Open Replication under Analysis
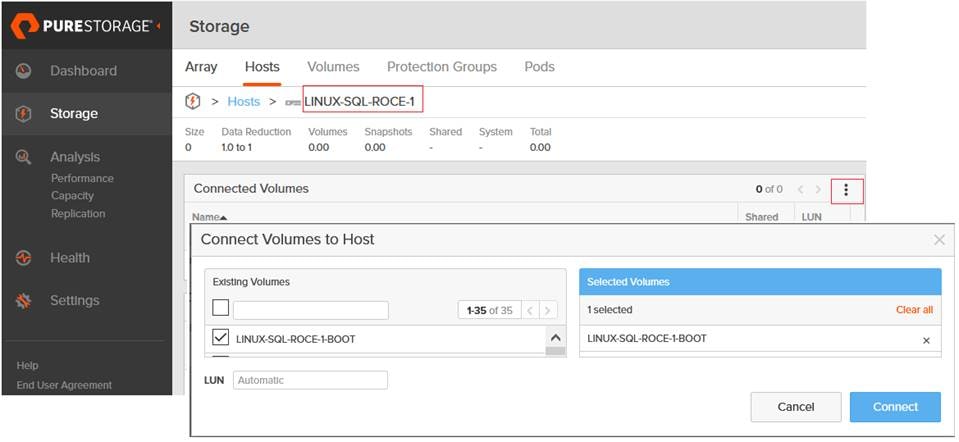 pos(78,213)
